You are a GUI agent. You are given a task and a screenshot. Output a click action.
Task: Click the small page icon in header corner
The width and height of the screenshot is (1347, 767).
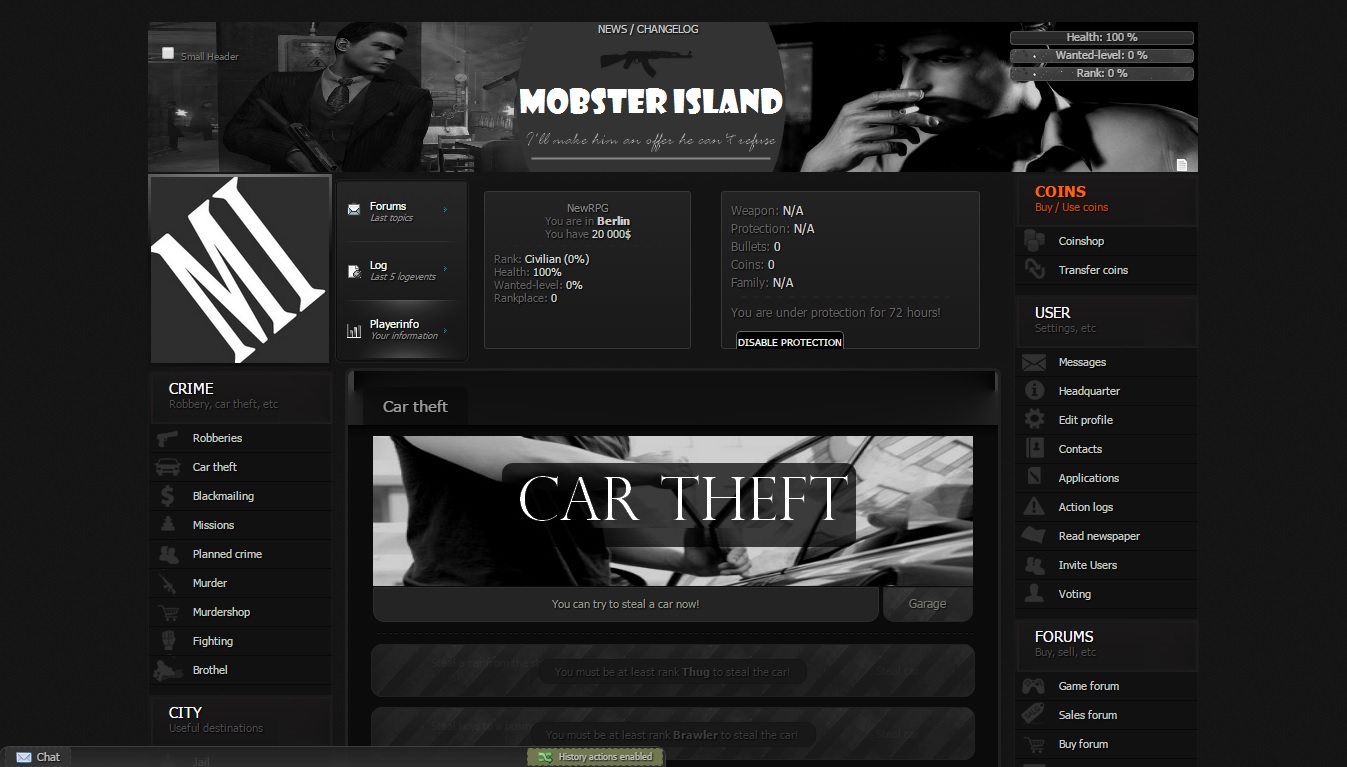pyautogui.click(x=1182, y=165)
